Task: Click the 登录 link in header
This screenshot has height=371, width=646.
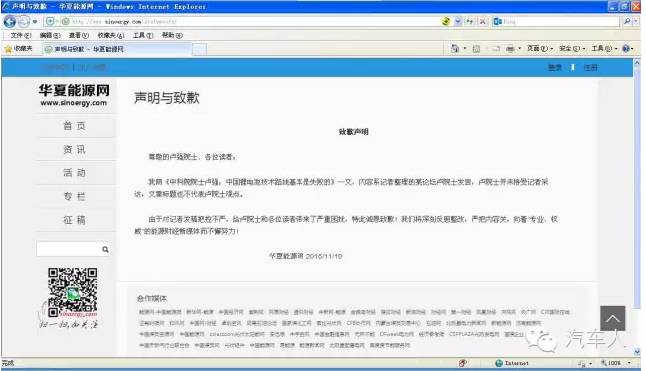Action: 555,68
